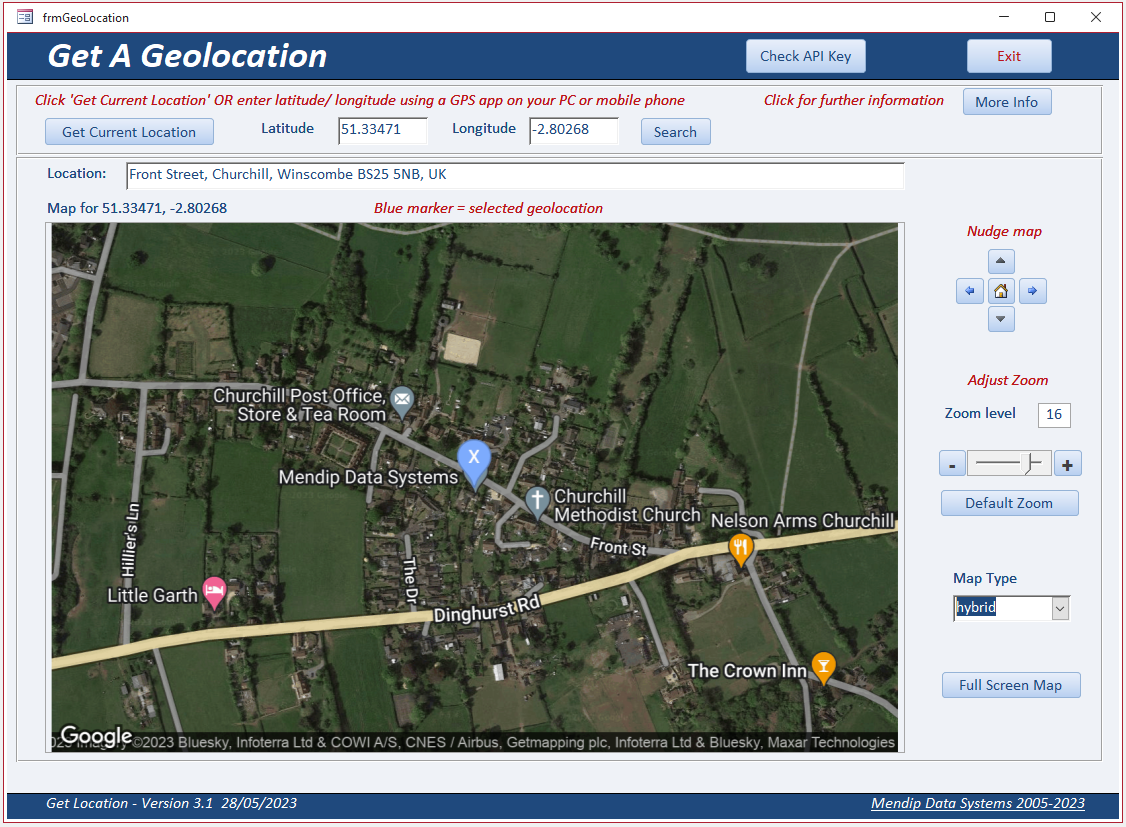The width and height of the screenshot is (1126, 827).
Task: Open the Full Screen Map
Action: [1011, 686]
